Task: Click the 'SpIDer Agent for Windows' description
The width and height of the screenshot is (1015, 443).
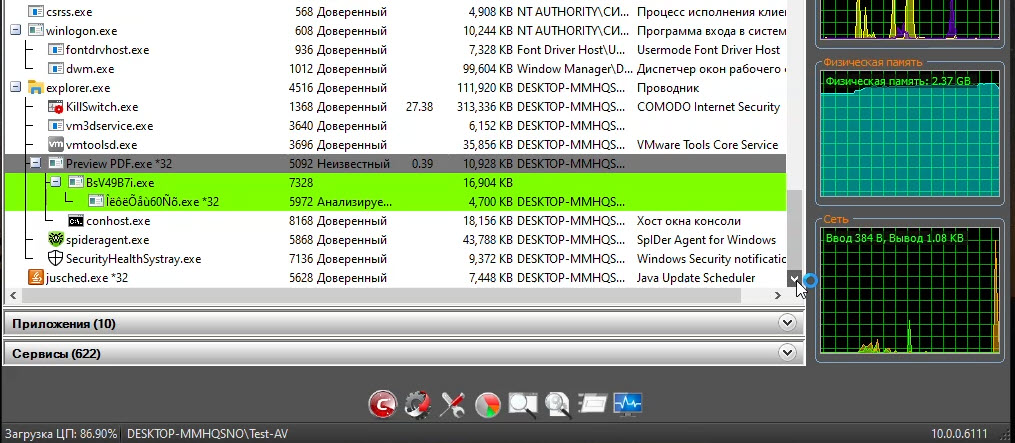Action: pos(706,240)
